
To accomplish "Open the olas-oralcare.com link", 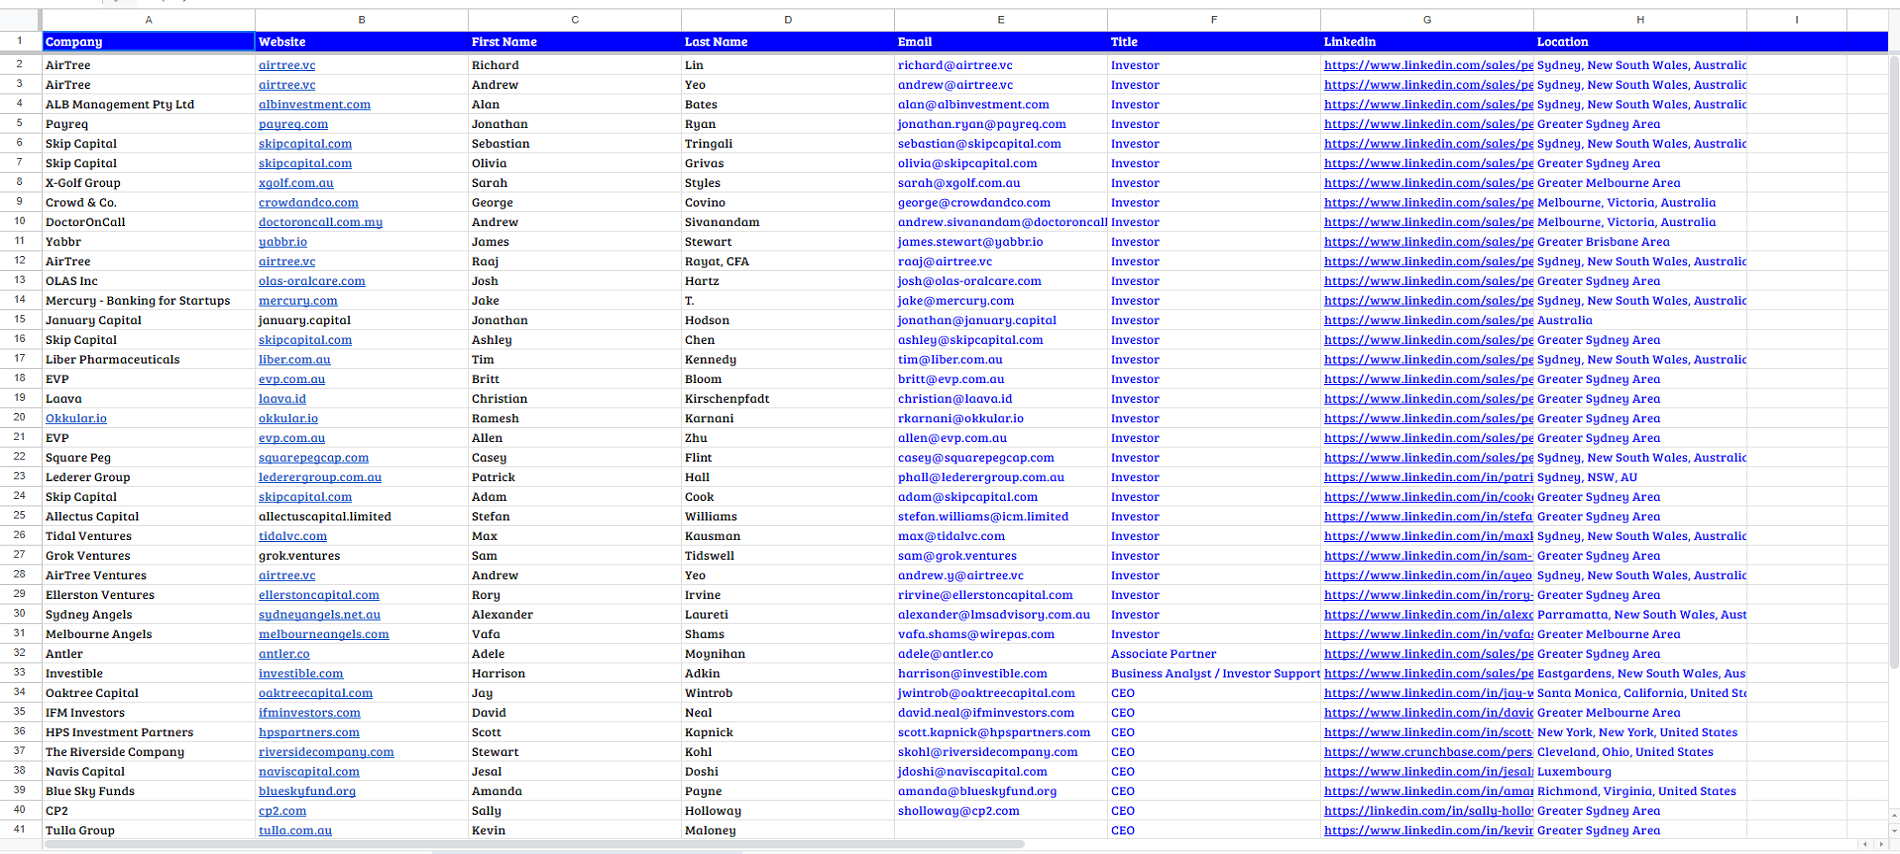I will tap(312, 281).
